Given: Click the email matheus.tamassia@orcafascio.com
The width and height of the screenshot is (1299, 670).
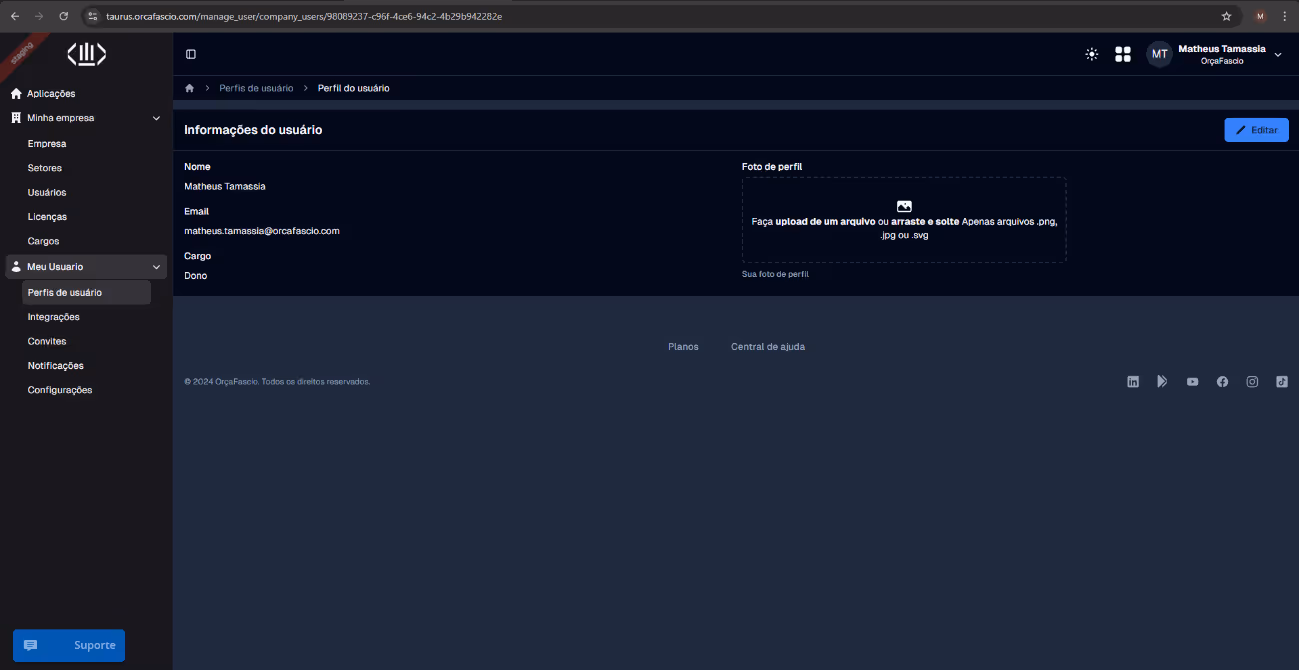Looking at the screenshot, I should [x=262, y=231].
